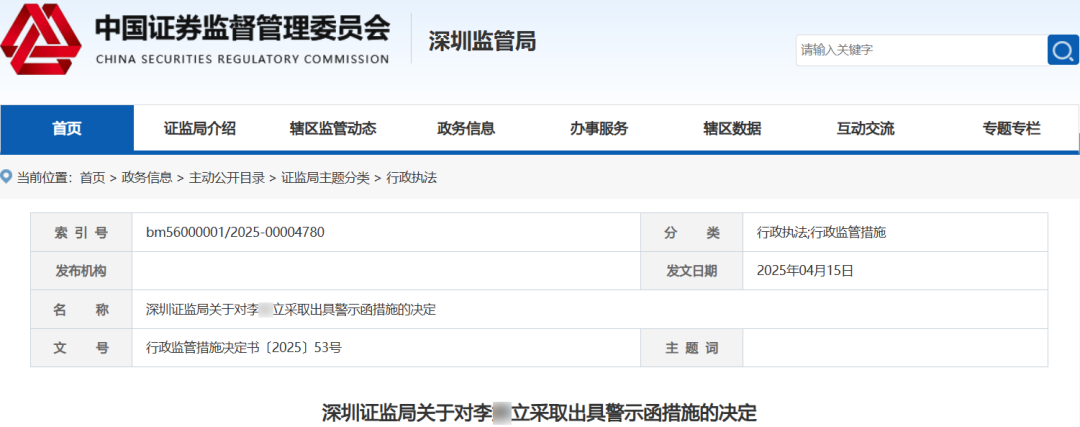Click the 主动公开目录 breadcrumb link

tap(227, 178)
